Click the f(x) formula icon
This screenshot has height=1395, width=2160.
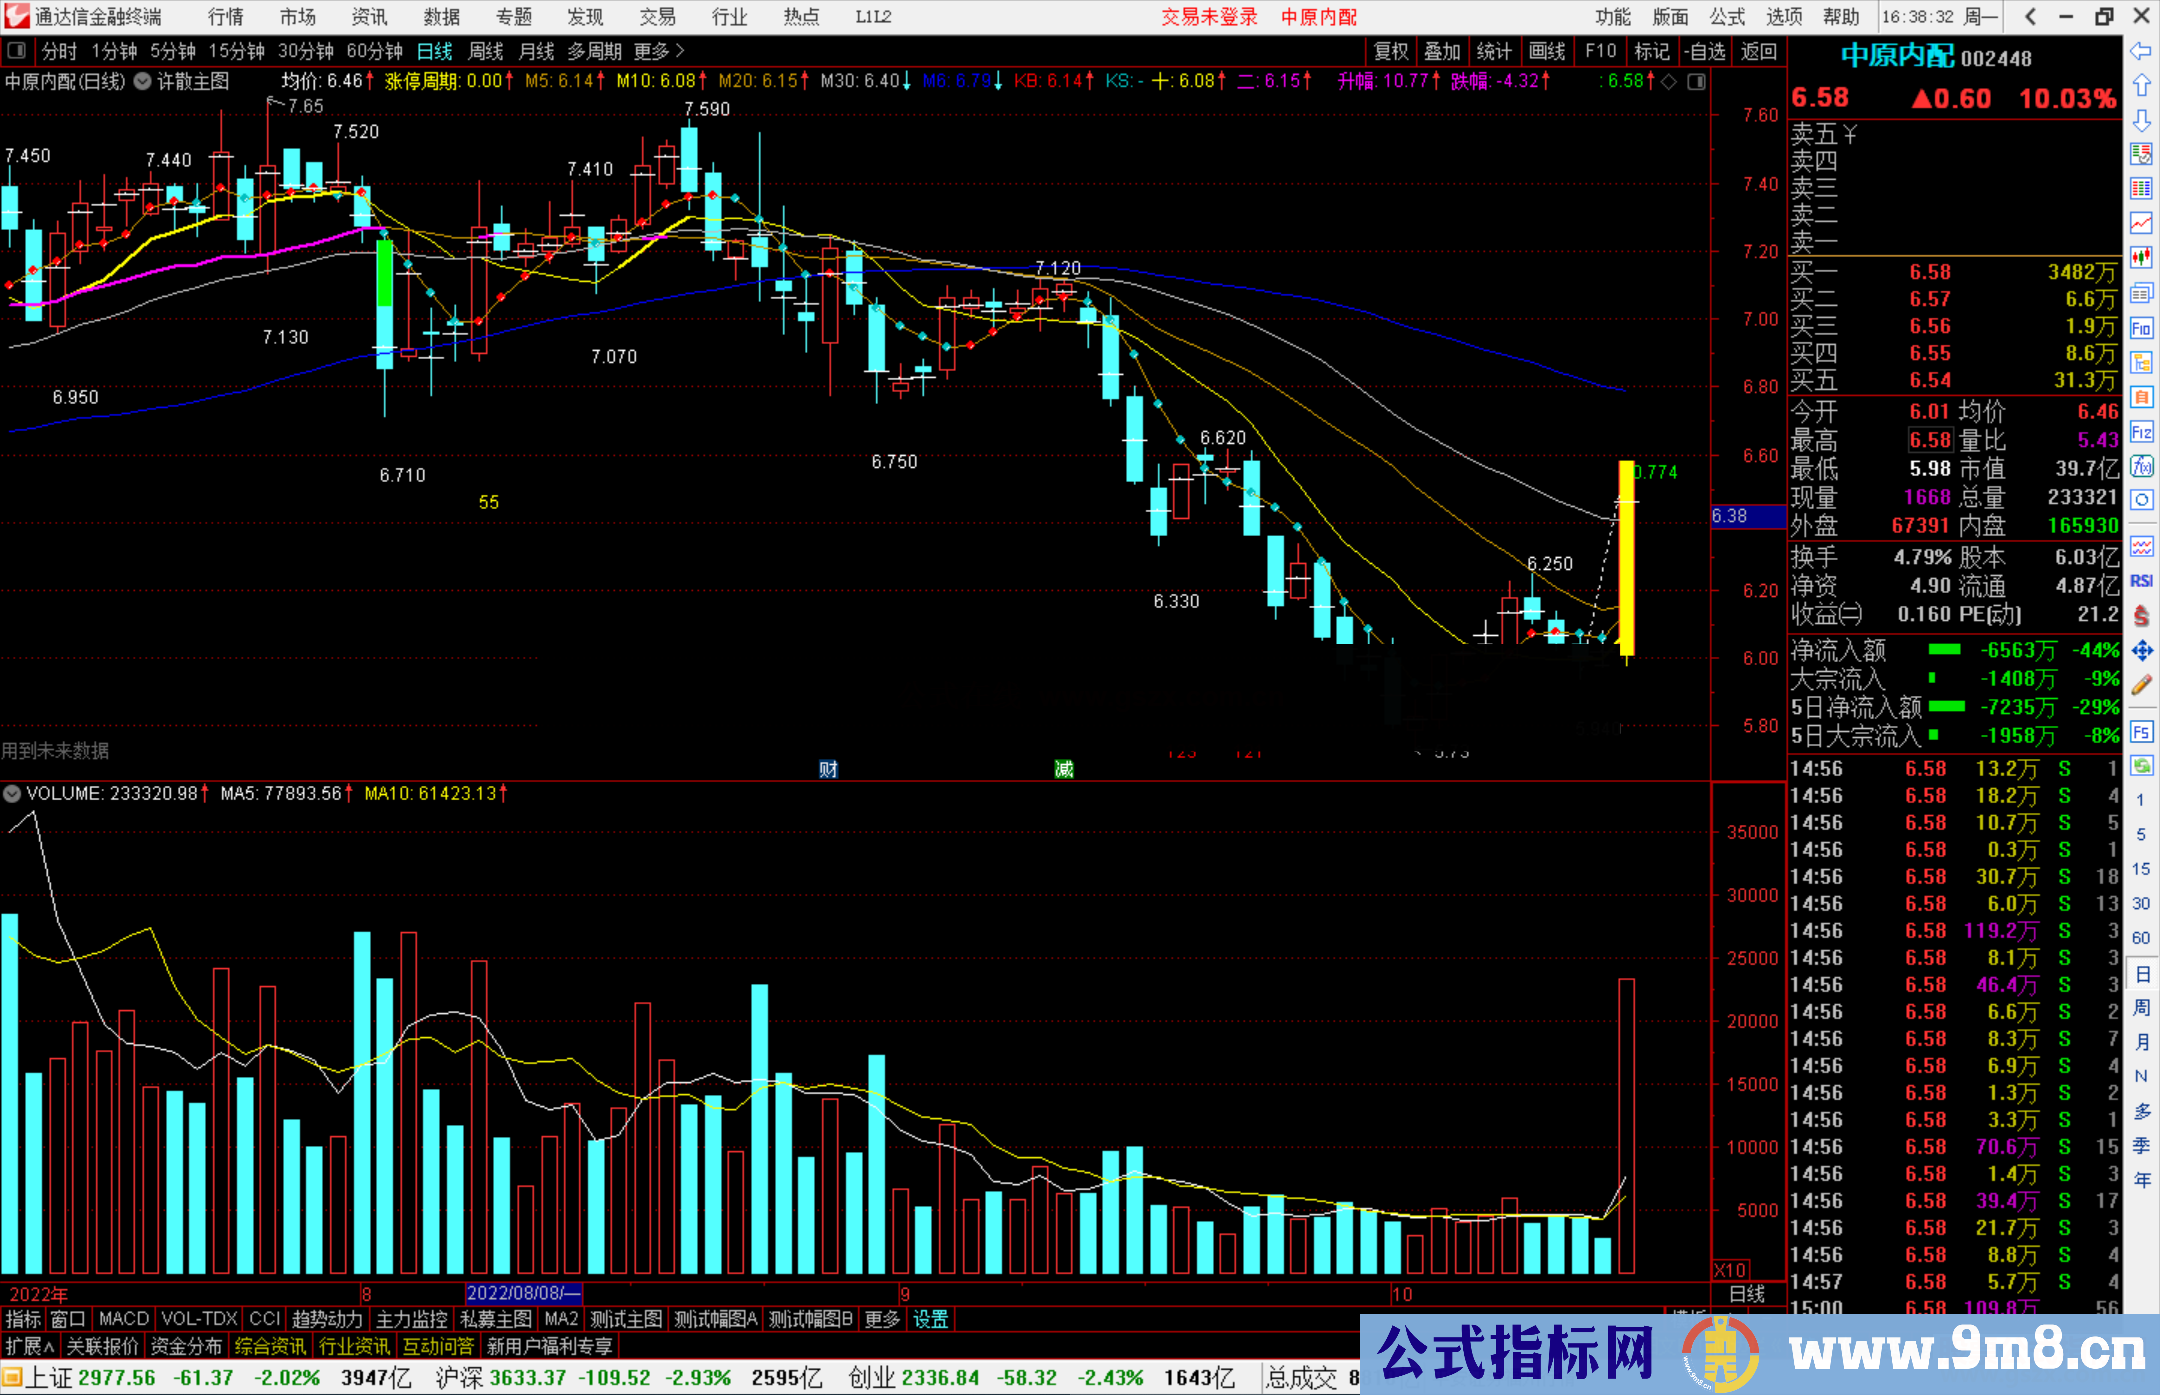pos(2141,466)
